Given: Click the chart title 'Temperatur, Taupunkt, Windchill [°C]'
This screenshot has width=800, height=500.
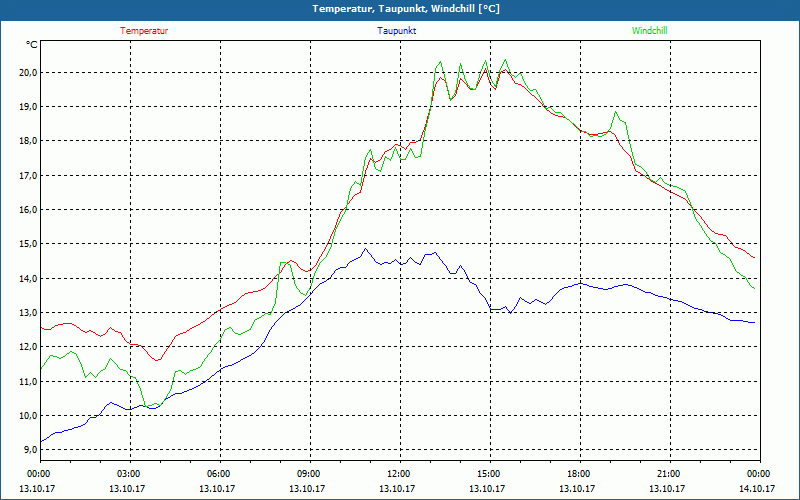Looking at the screenshot, I should pos(406,9).
